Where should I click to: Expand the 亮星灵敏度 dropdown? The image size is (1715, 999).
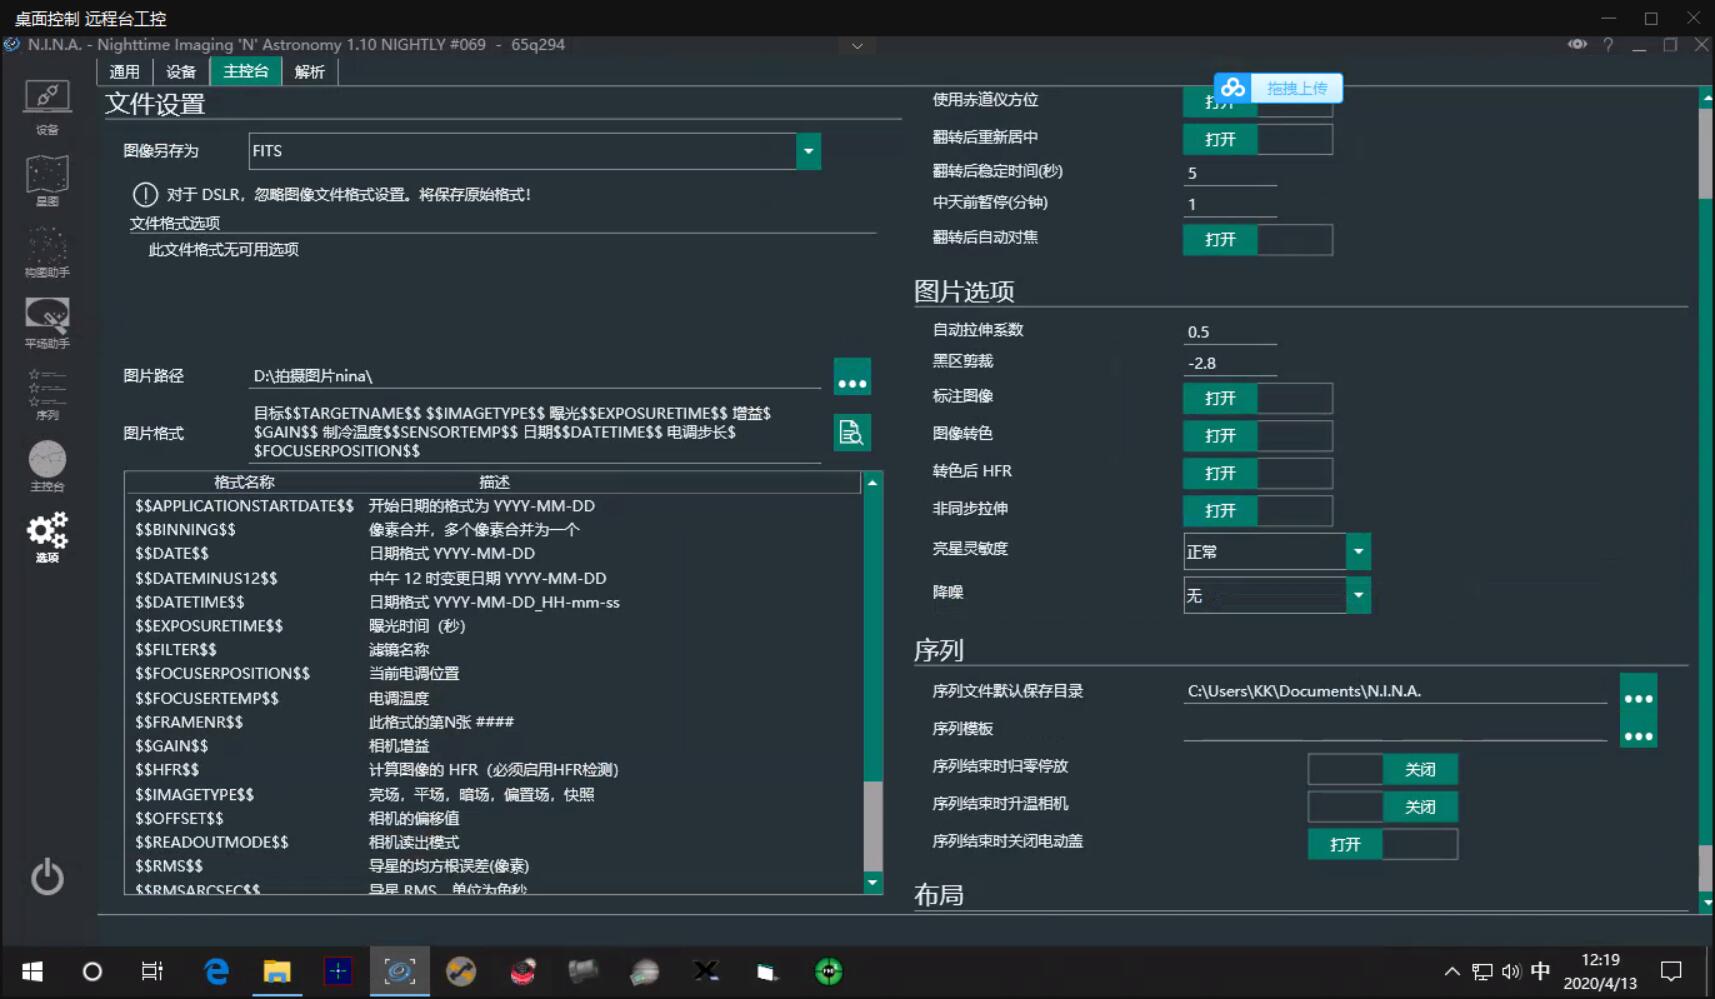click(1358, 551)
